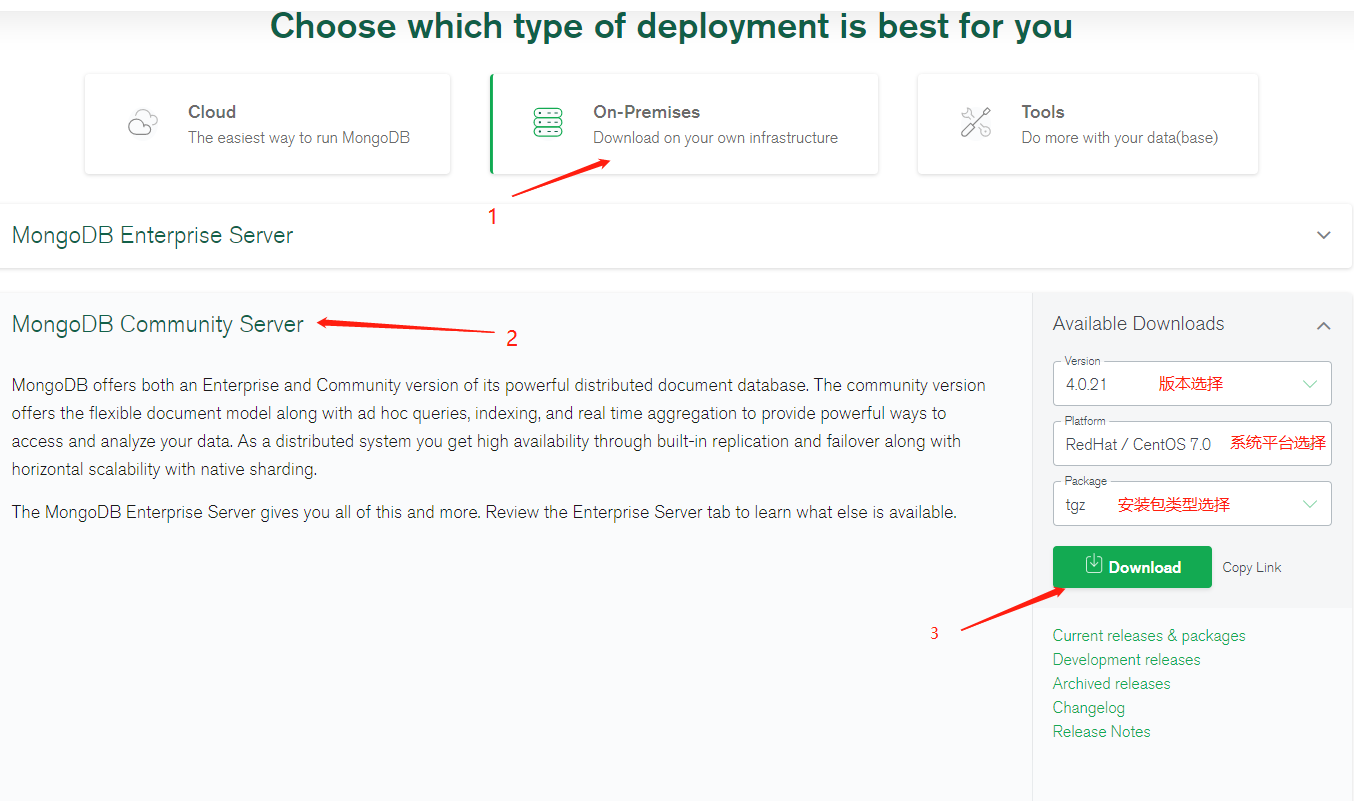Screen dimensions: 1354x801
Task: Click the server stack icon for On-Premises
Action: [x=548, y=123]
